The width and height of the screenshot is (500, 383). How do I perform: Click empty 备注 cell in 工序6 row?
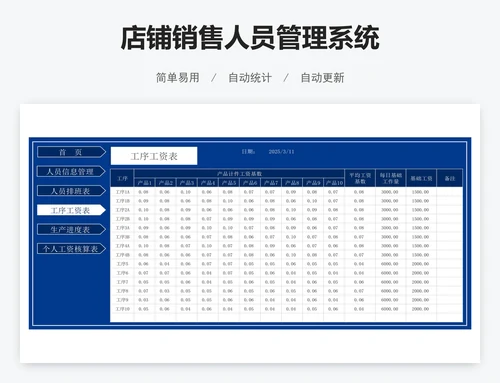(x=450, y=273)
